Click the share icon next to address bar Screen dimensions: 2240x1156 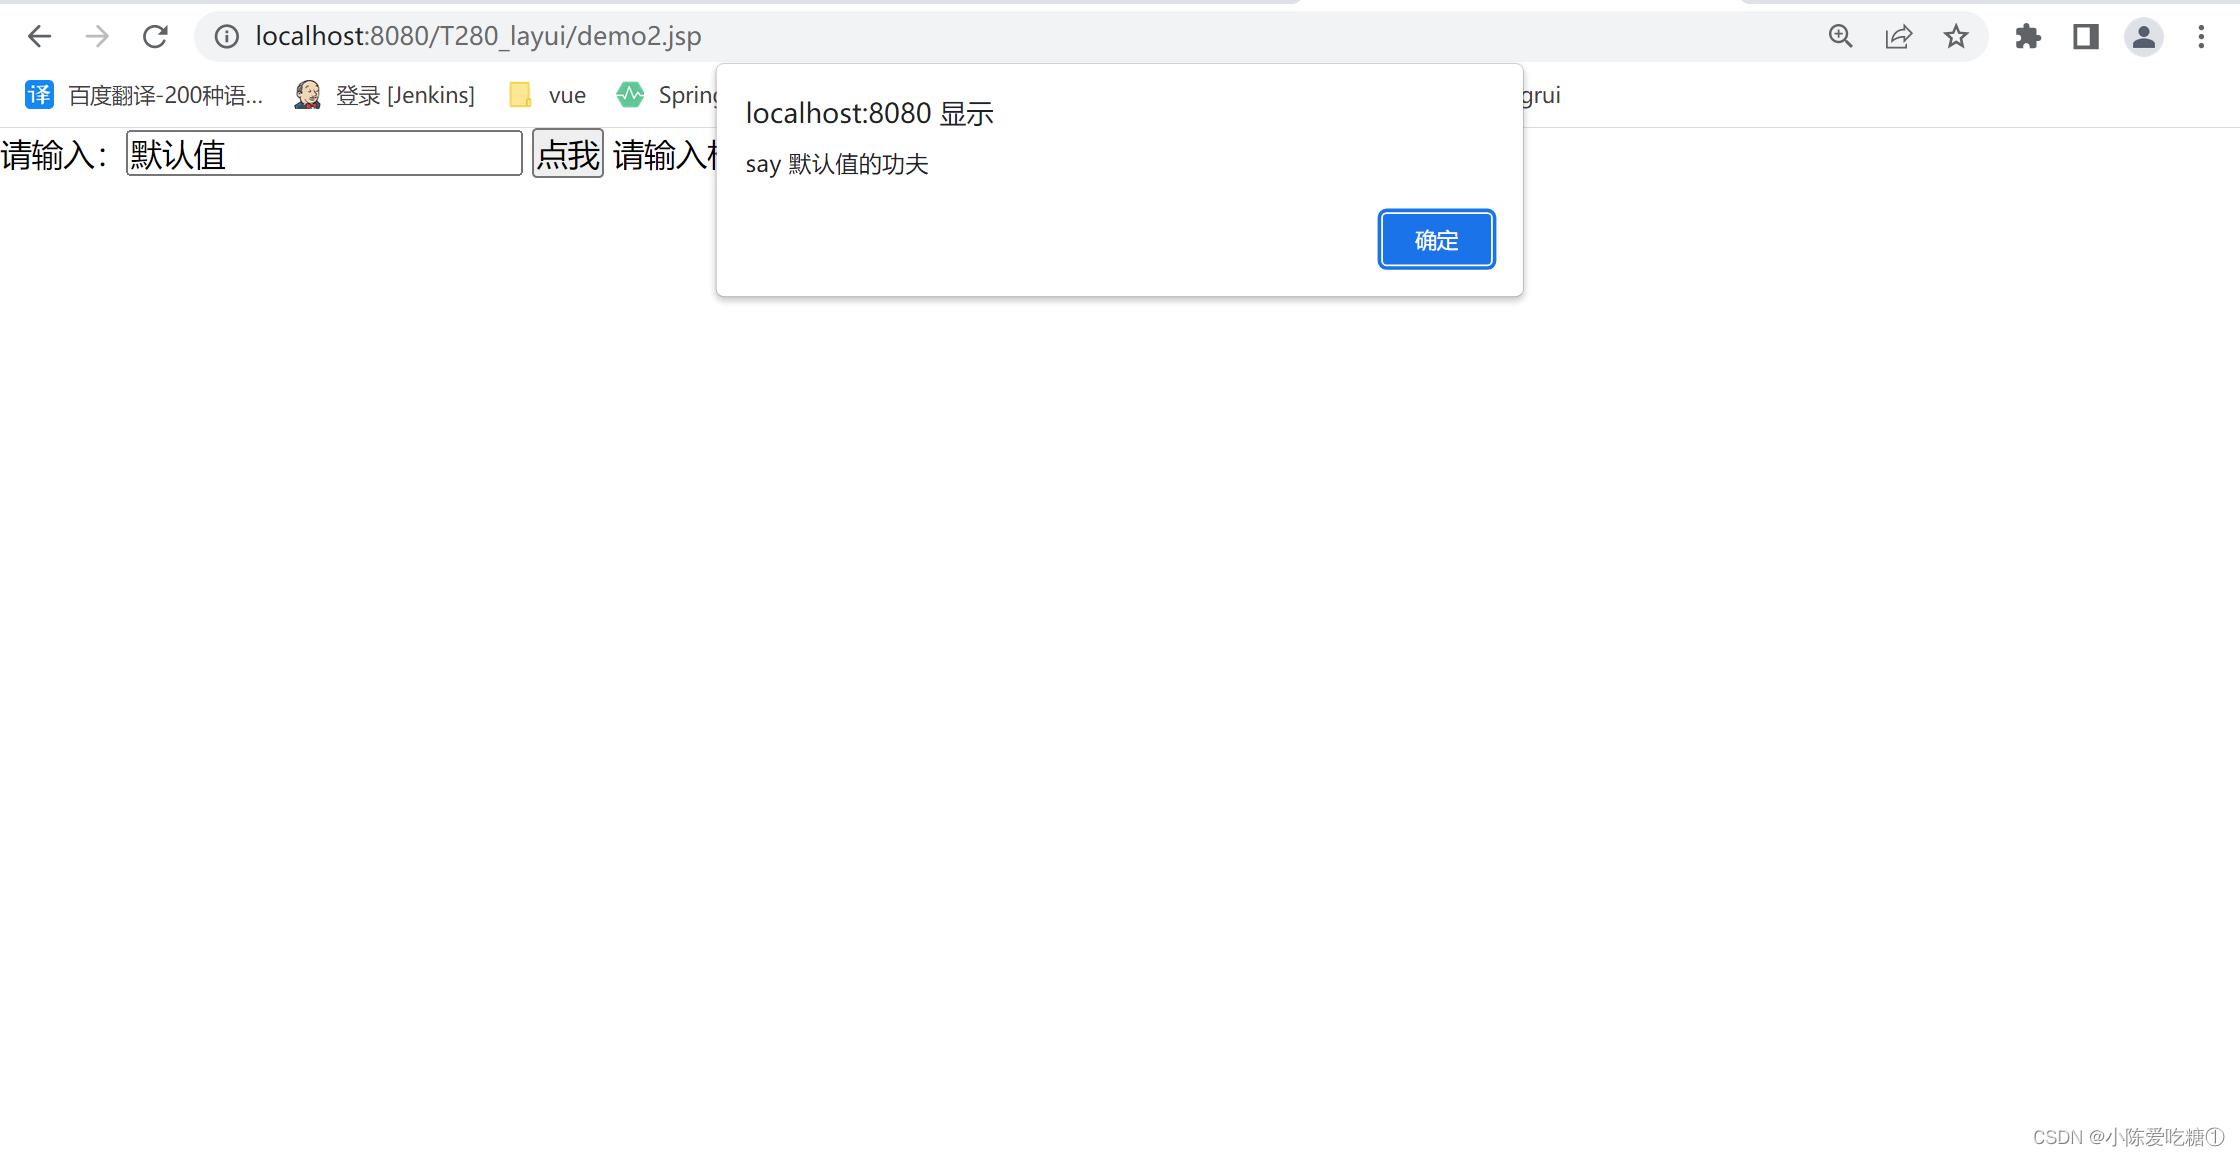tap(1898, 36)
